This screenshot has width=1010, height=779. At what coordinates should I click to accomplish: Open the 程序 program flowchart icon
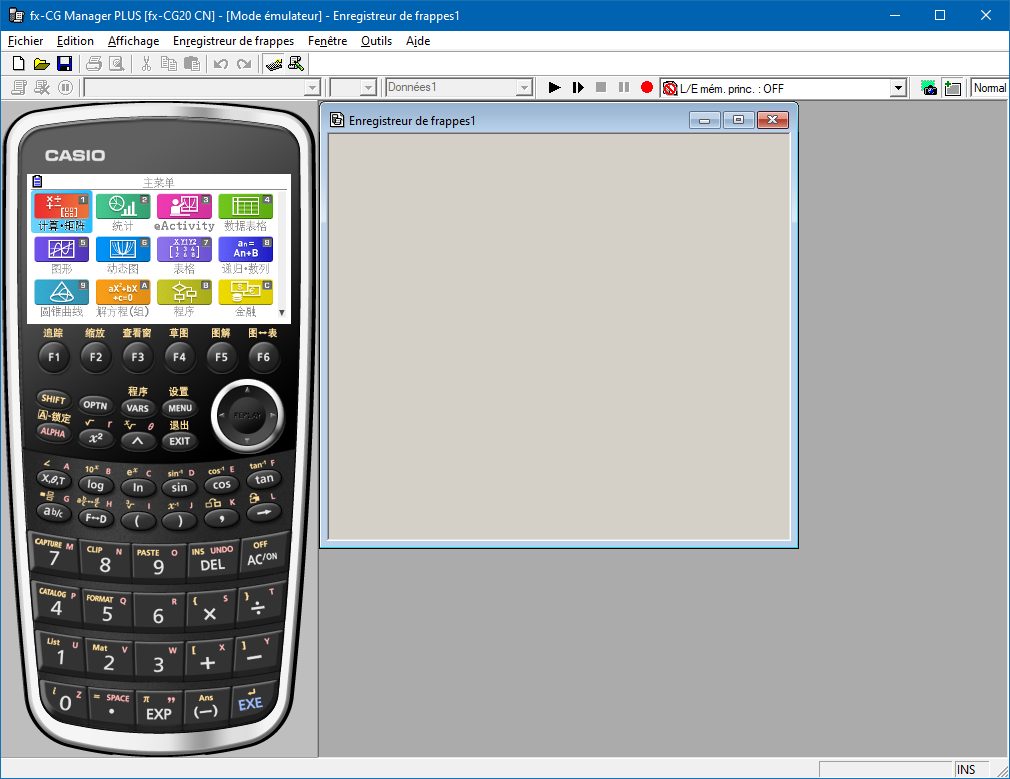[x=184, y=298]
